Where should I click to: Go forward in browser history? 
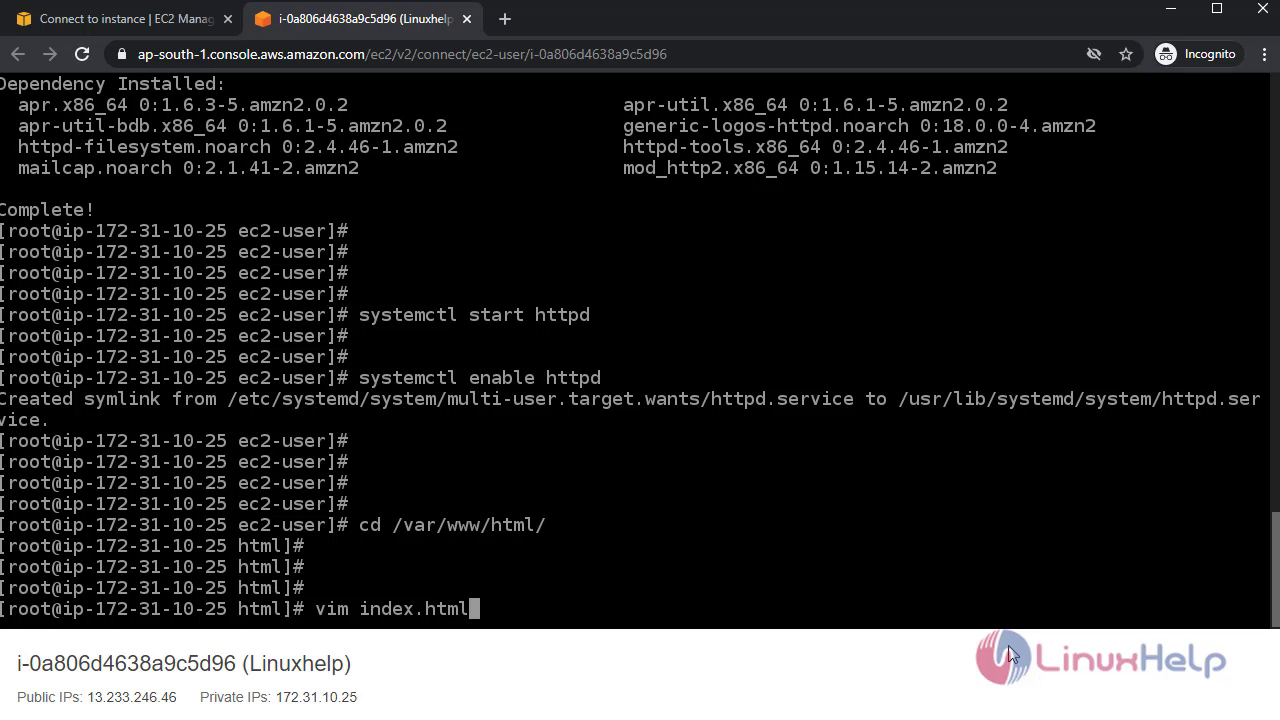point(50,54)
